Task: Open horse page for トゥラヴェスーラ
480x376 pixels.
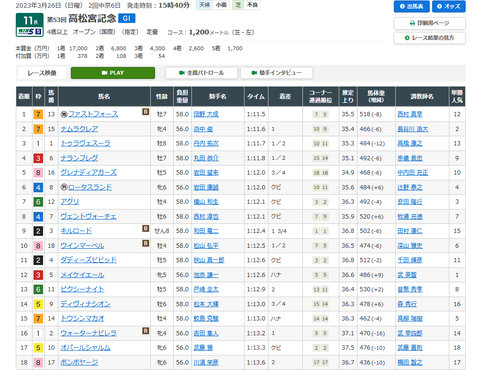Action: (85, 144)
